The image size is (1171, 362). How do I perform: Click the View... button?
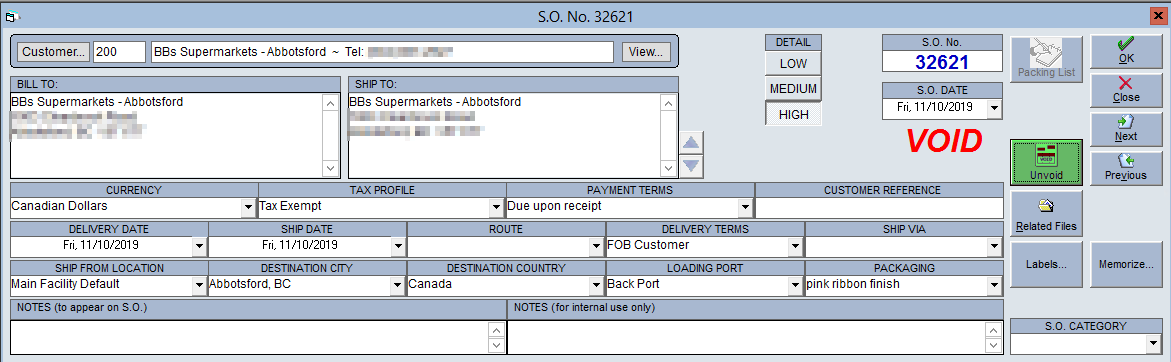[646, 52]
